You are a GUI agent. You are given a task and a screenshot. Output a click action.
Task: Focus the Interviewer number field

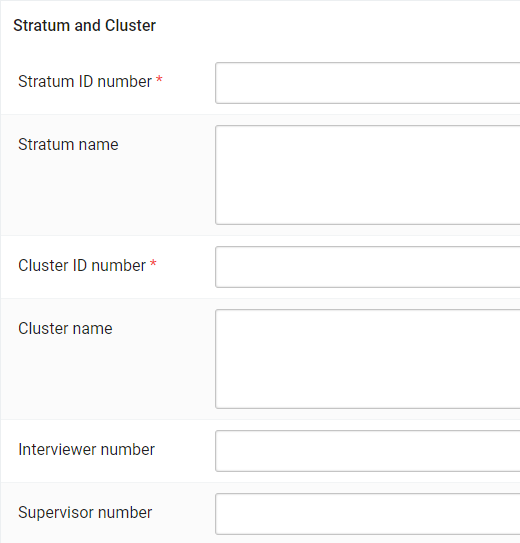(x=368, y=451)
